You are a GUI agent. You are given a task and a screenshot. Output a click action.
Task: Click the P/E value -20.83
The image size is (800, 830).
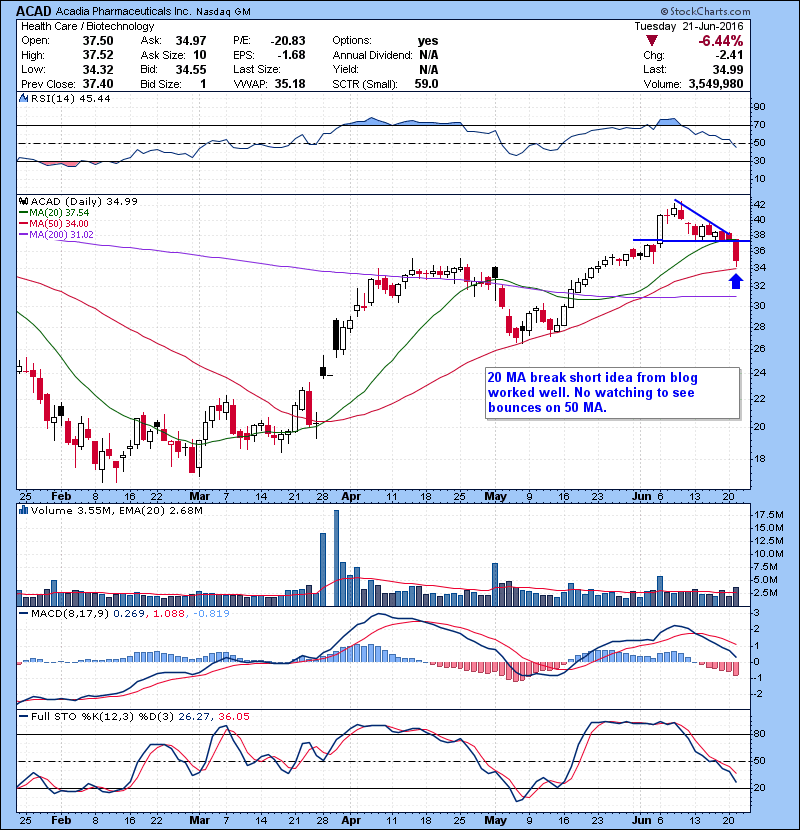(x=288, y=41)
